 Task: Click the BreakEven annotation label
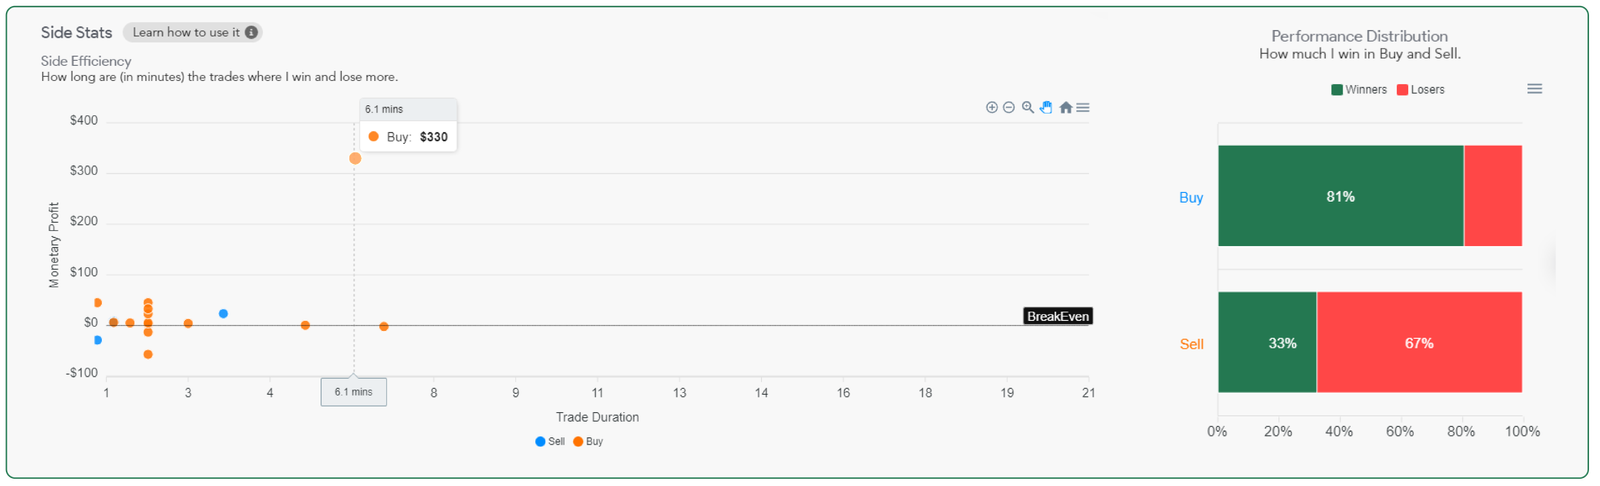[x=1058, y=316]
